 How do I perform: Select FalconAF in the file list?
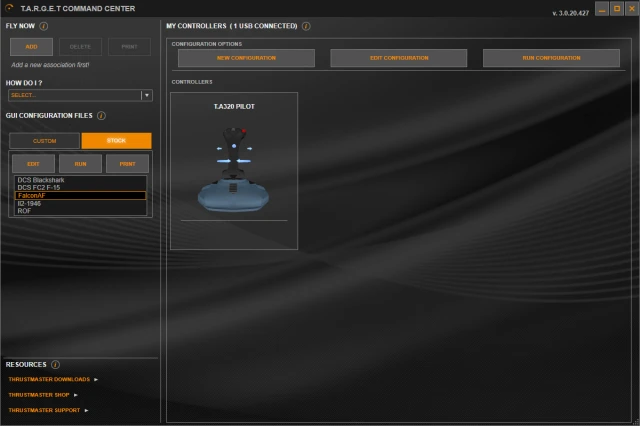click(x=80, y=195)
